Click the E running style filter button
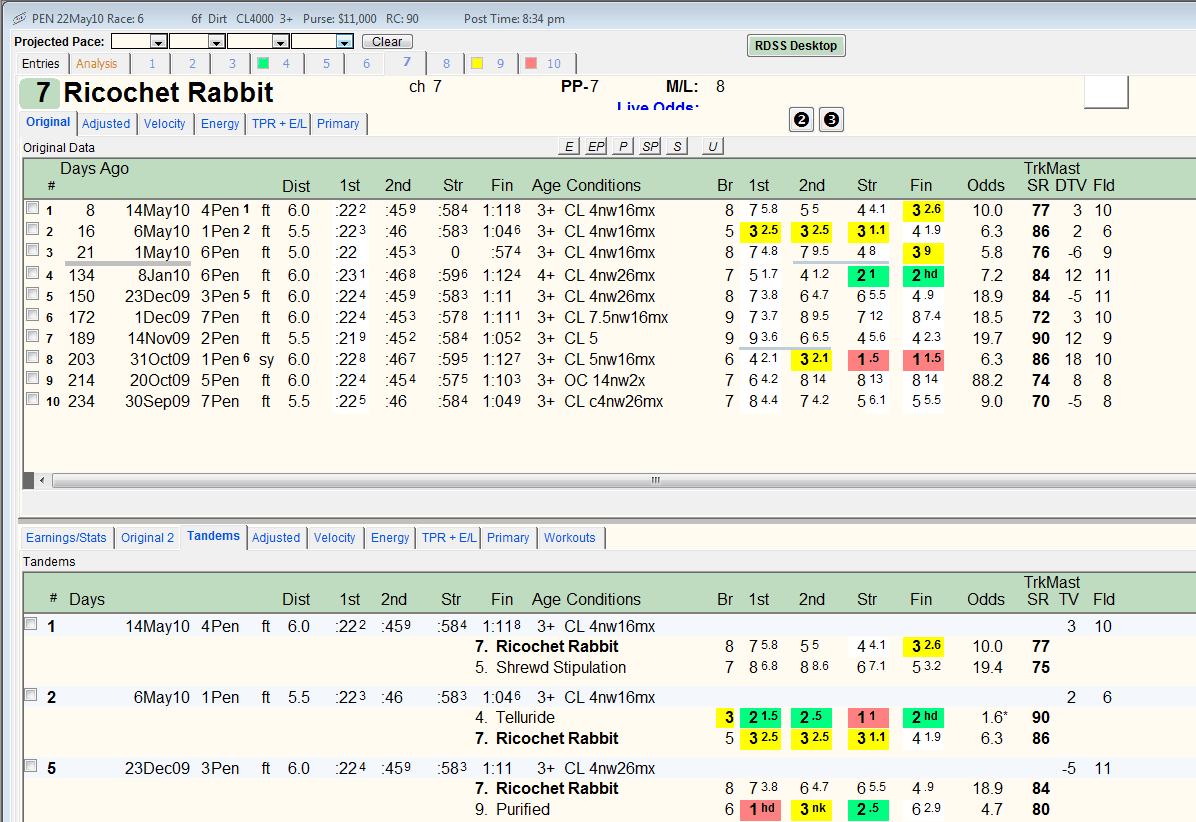Screen dimensions: 1196x822 568,146
